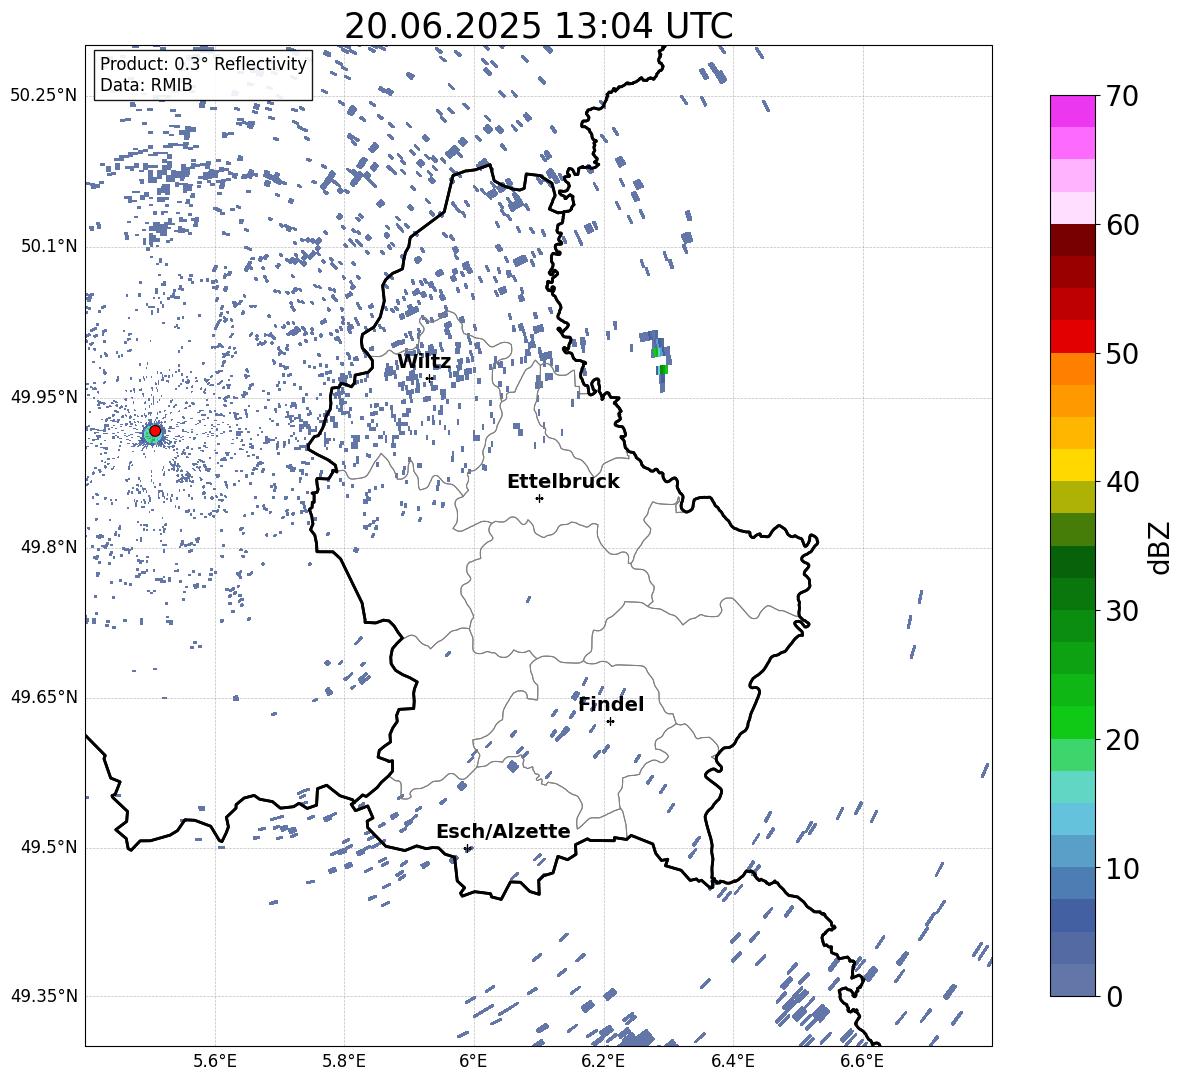
Task: Click the Esch/Alzette station cross marker
Action: pyautogui.click(x=467, y=848)
